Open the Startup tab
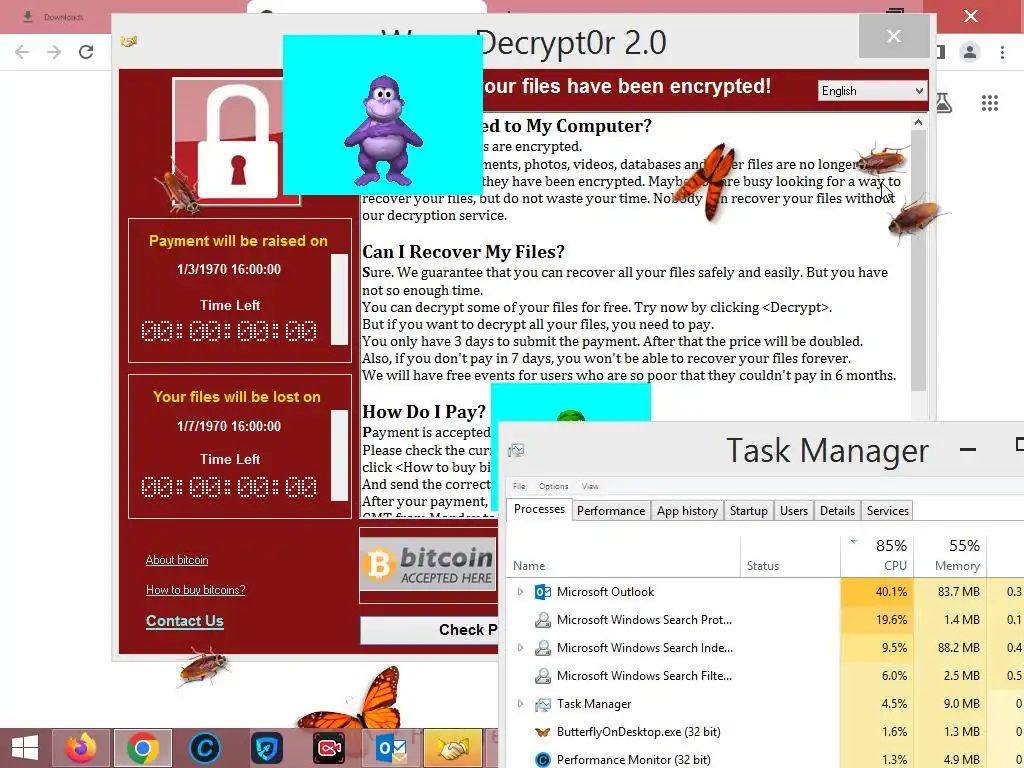Viewport: 1024px width, 768px height. click(x=748, y=511)
